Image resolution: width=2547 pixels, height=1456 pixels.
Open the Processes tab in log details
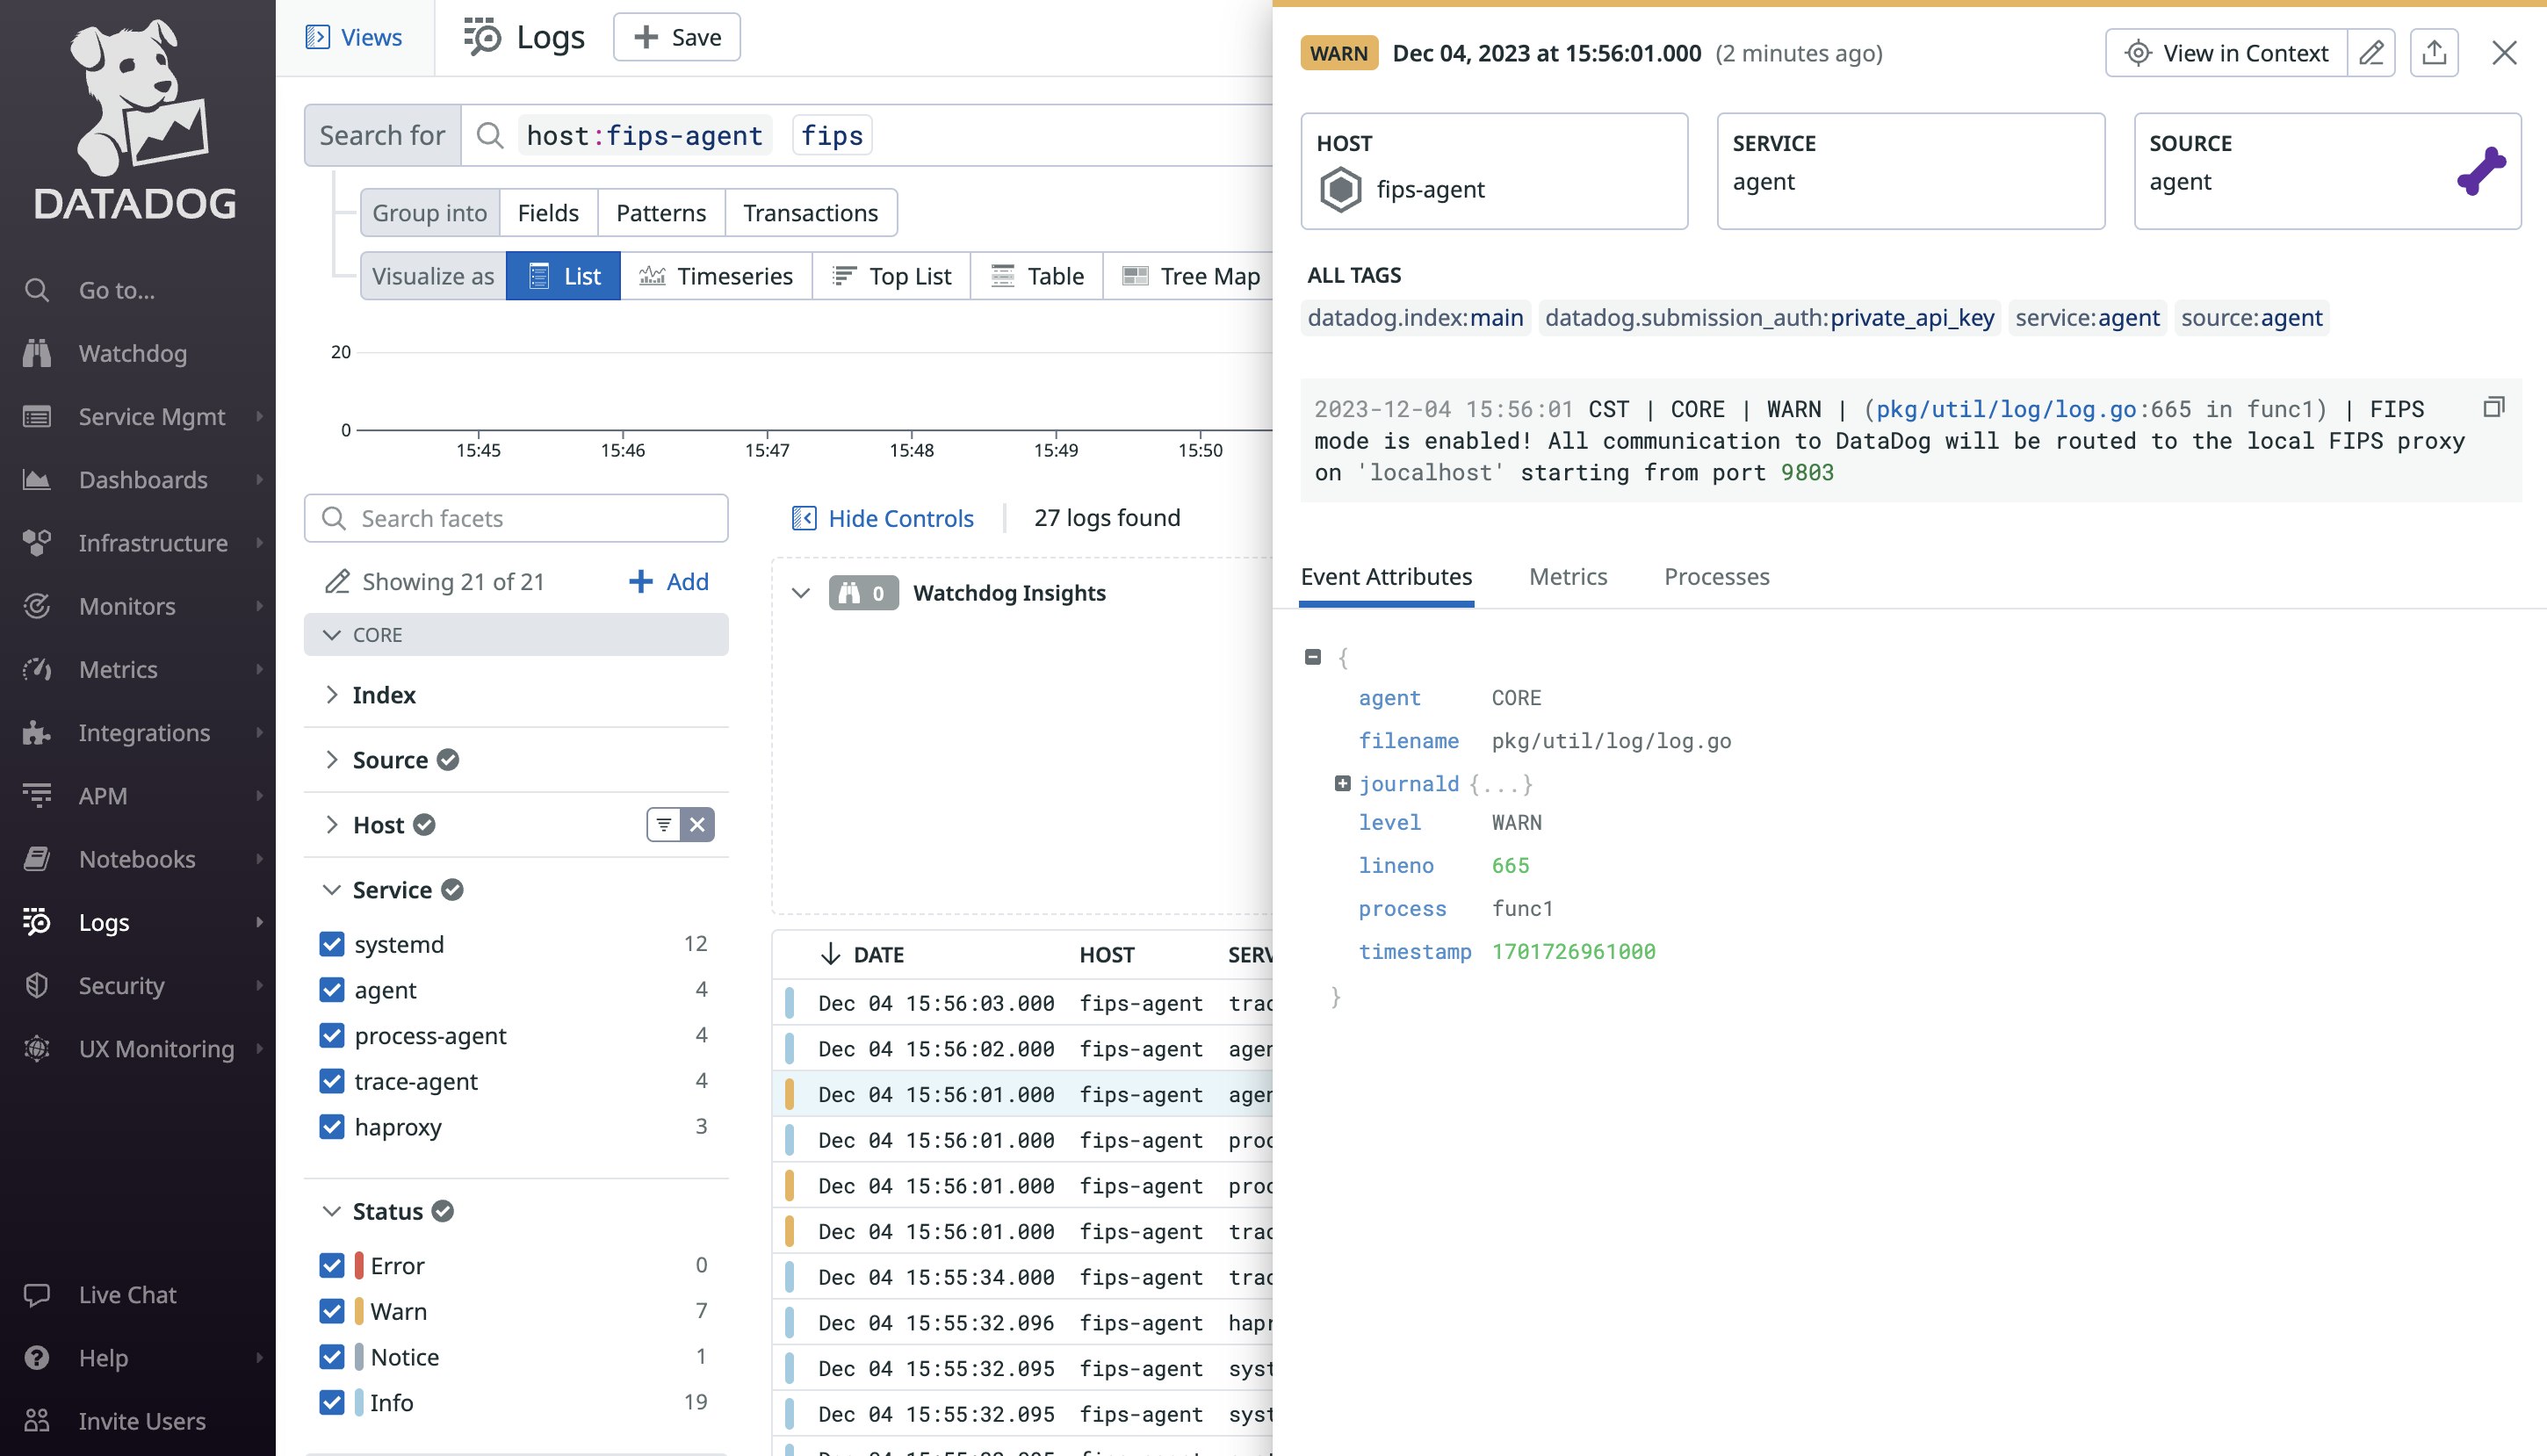tap(1716, 577)
